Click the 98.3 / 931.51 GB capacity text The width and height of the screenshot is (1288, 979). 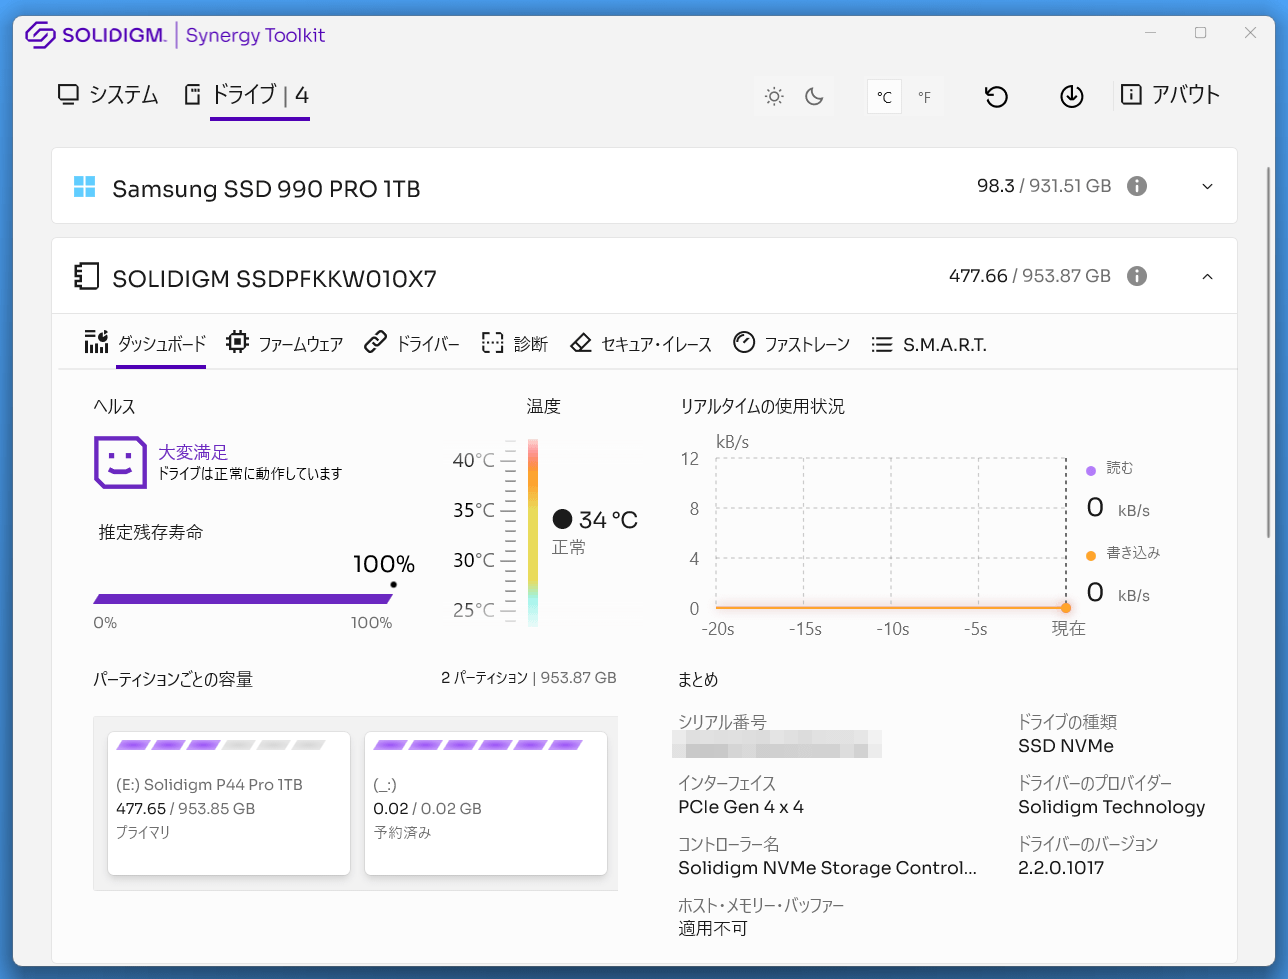point(1044,186)
